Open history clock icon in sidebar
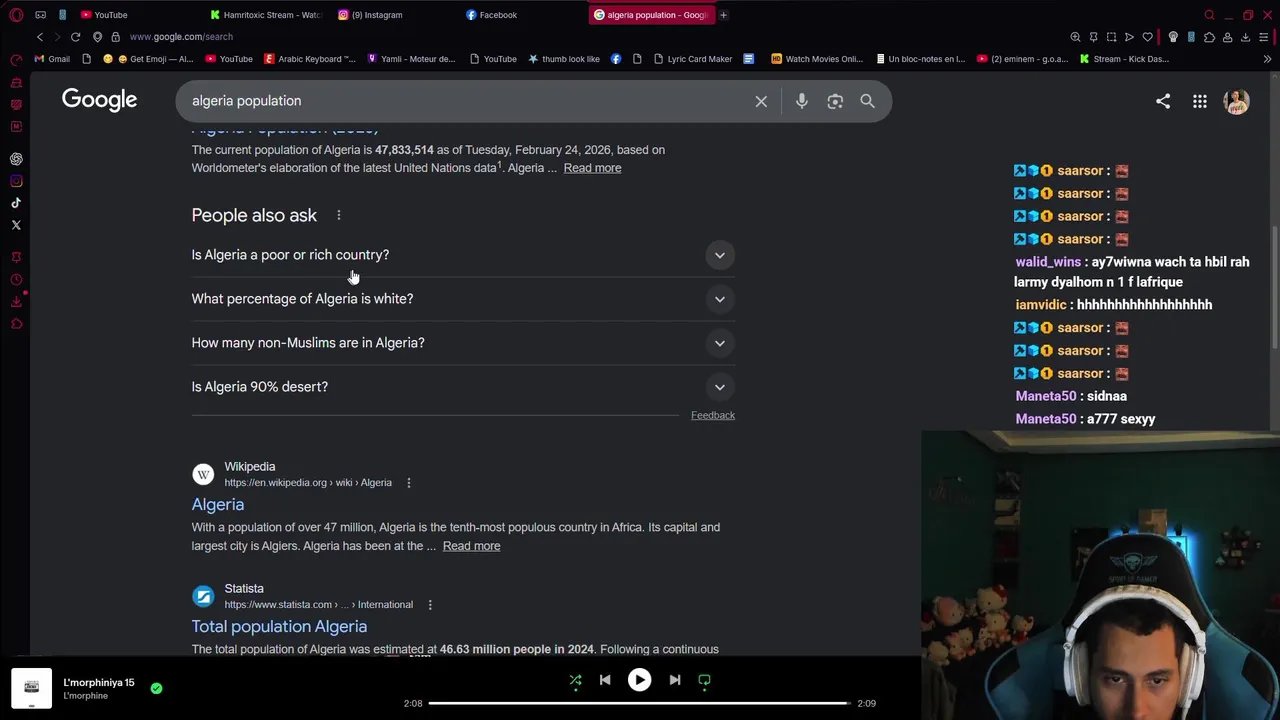The height and width of the screenshot is (720, 1280). 16,279
